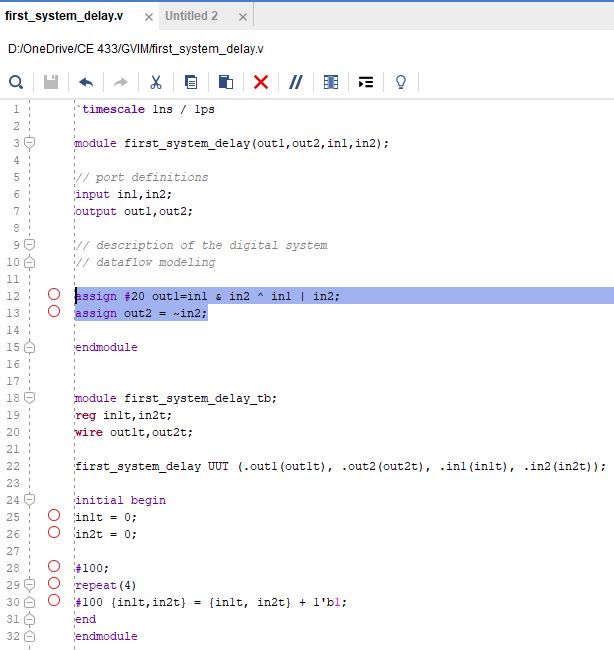
Task: Click the Save file icon
Action: (x=51, y=82)
